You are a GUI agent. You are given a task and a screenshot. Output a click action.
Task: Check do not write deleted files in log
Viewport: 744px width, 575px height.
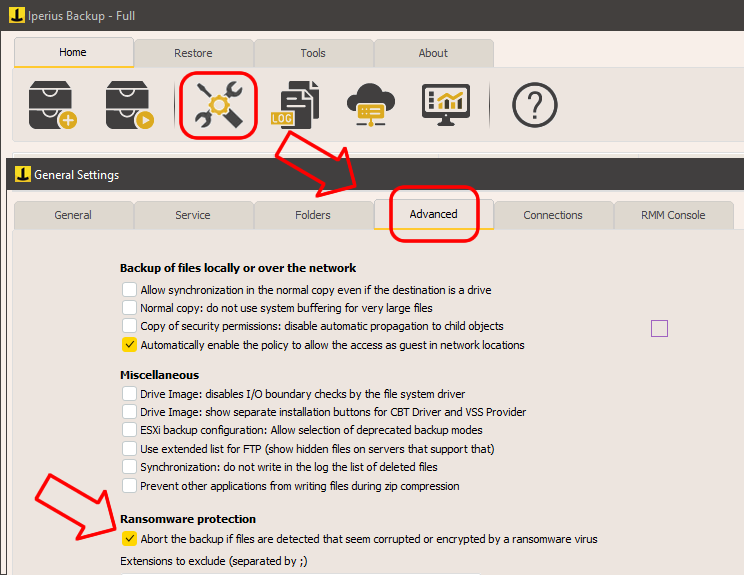[x=129, y=466]
